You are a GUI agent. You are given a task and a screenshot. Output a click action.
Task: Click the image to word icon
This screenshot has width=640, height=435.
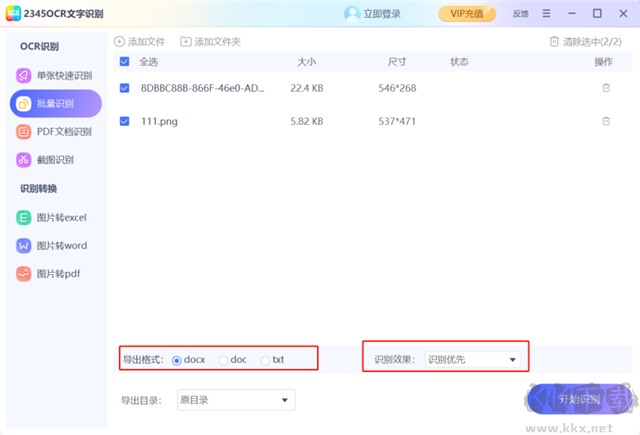pos(24,246)
